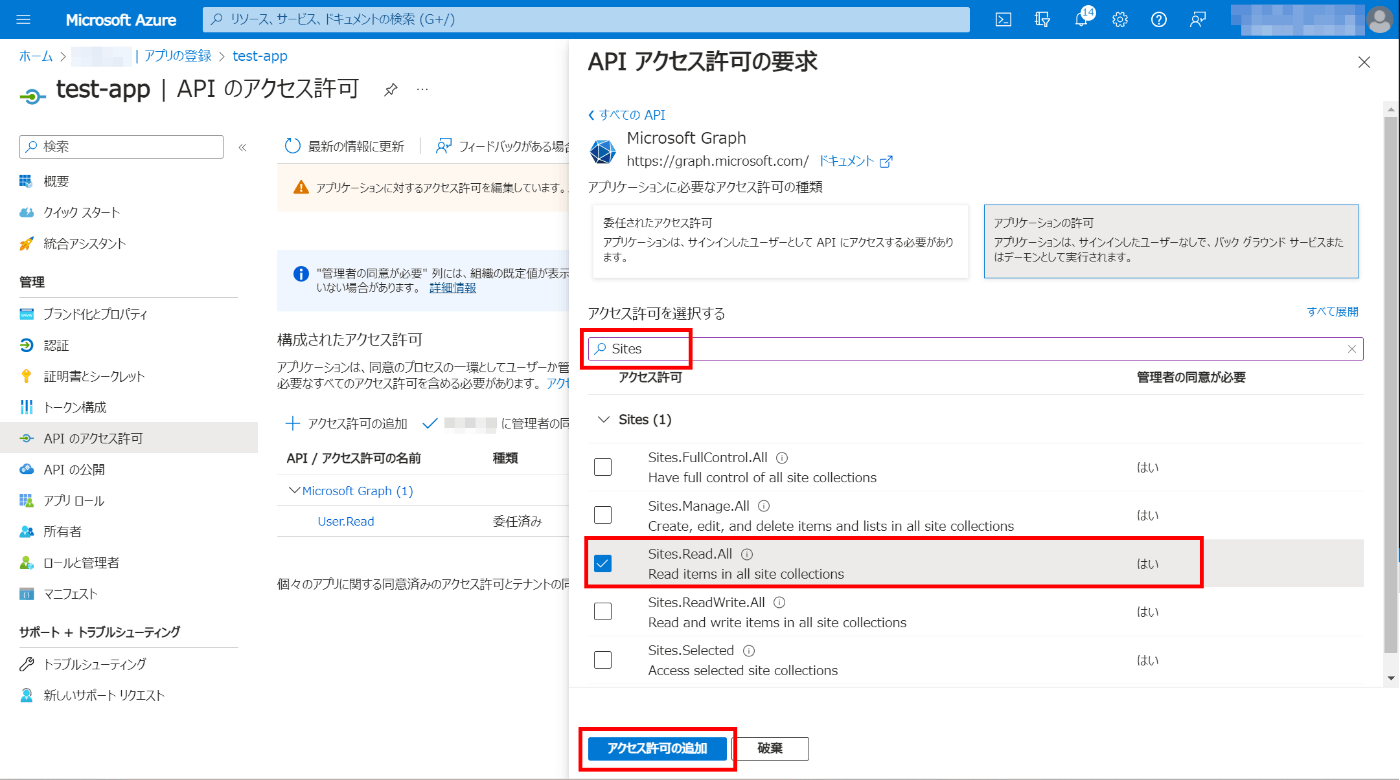The image size is (1400, 780).
Task: Select 委任されたアクセス許可 permission type
Action: click(x=780, y=241)
